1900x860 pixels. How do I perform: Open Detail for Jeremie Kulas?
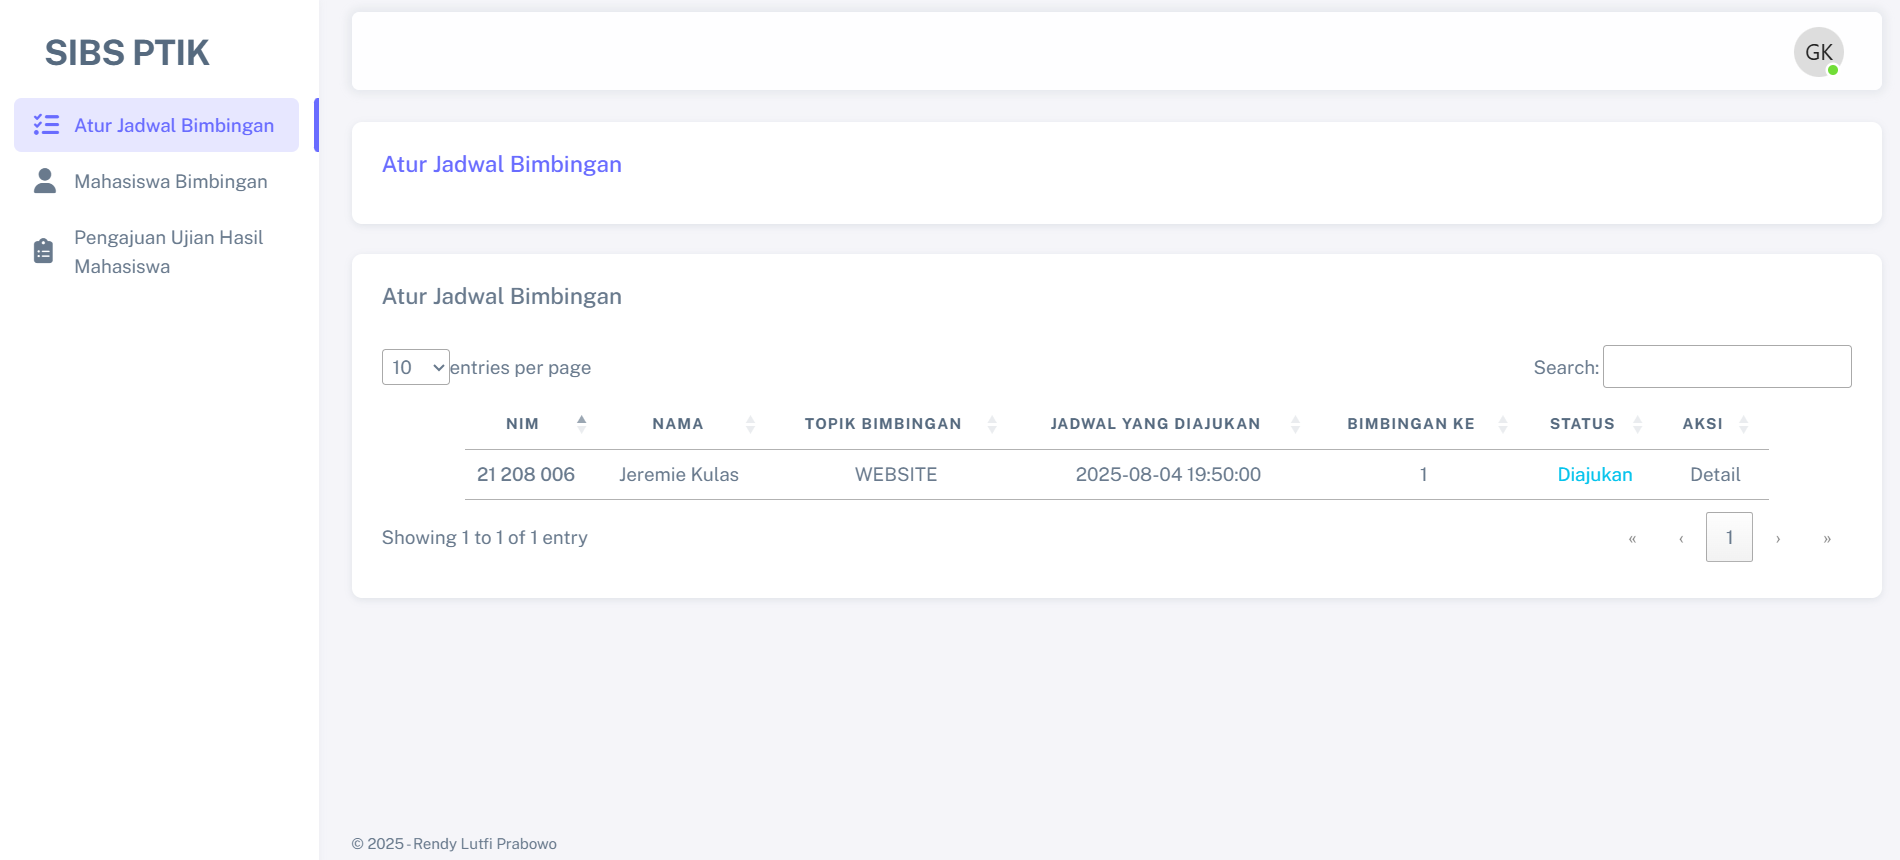tap(1715, 475)
